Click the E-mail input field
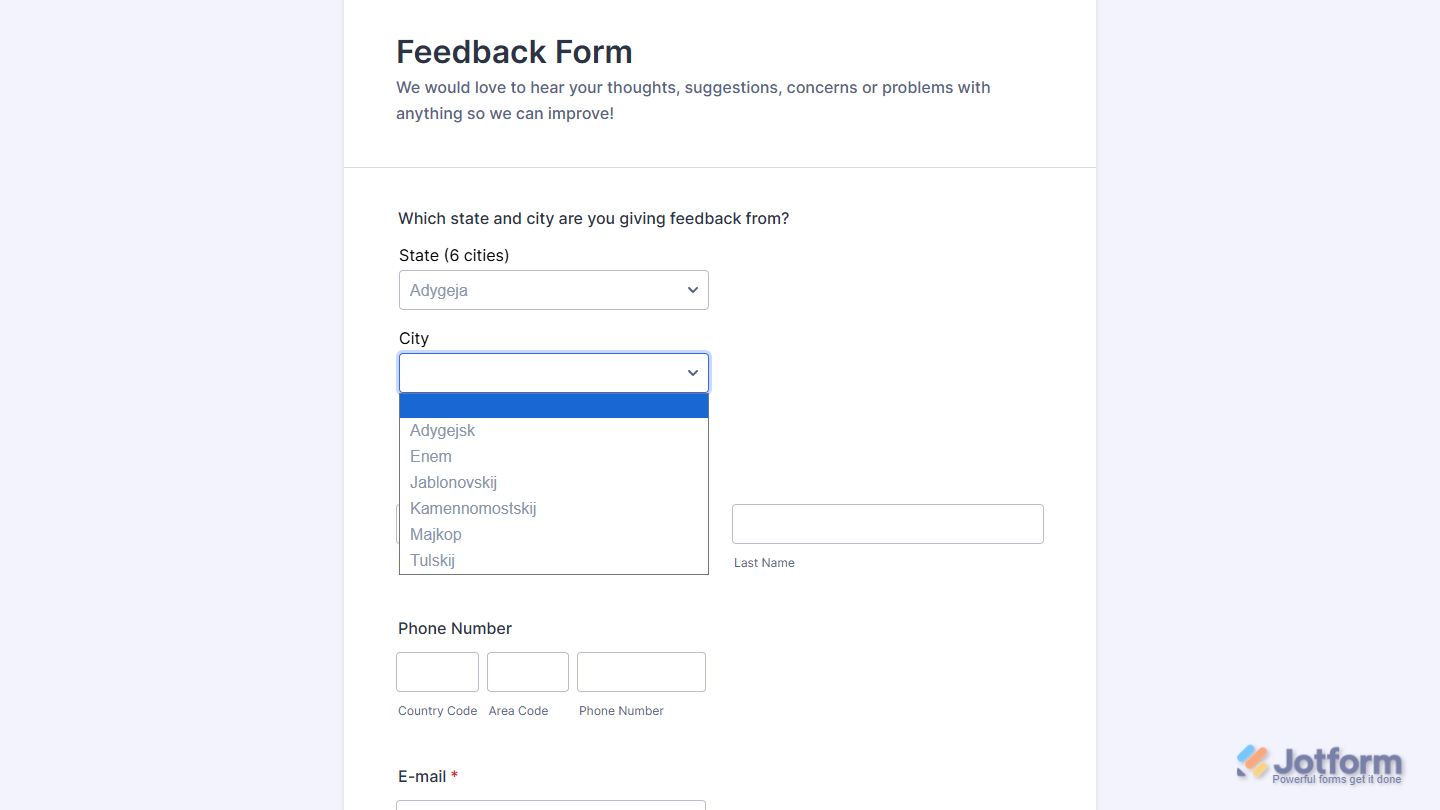 click(550, 806)
